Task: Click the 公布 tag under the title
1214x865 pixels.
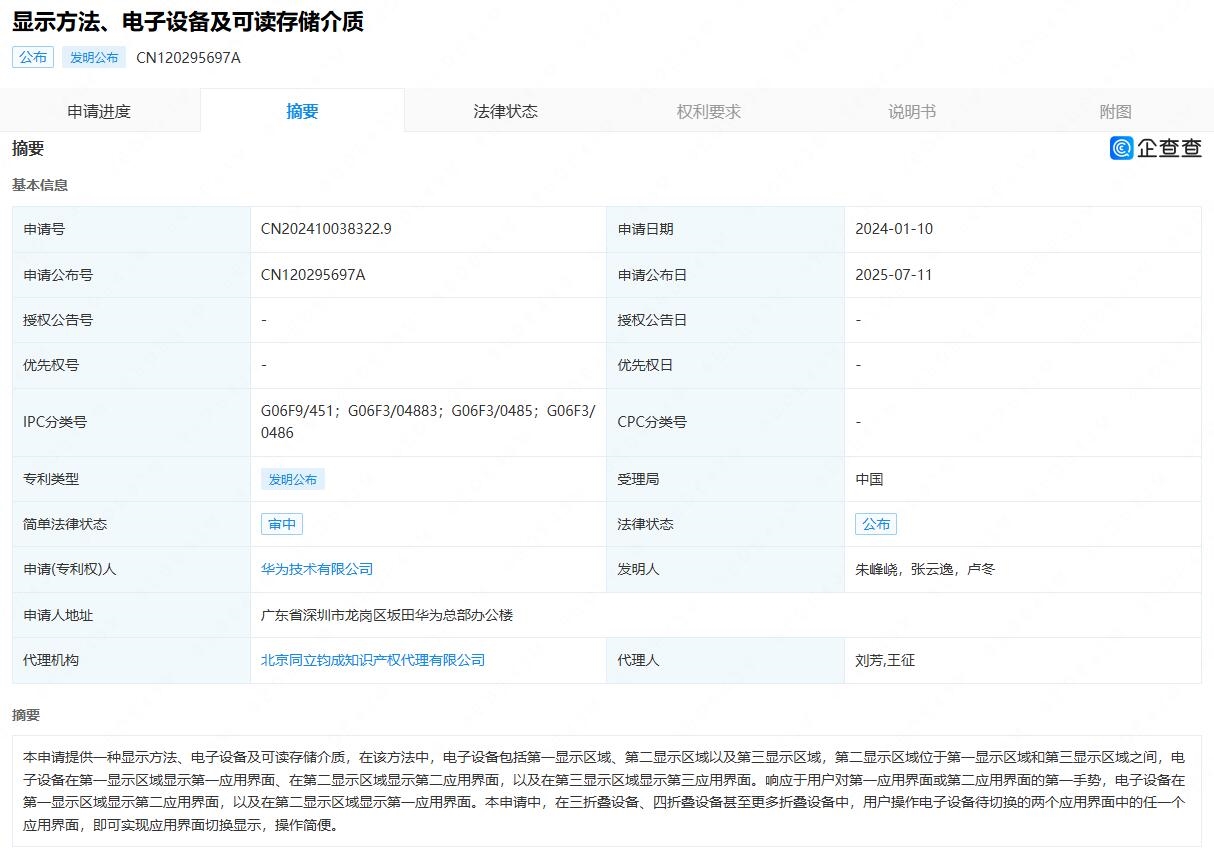Action: (x=33, y=57)
